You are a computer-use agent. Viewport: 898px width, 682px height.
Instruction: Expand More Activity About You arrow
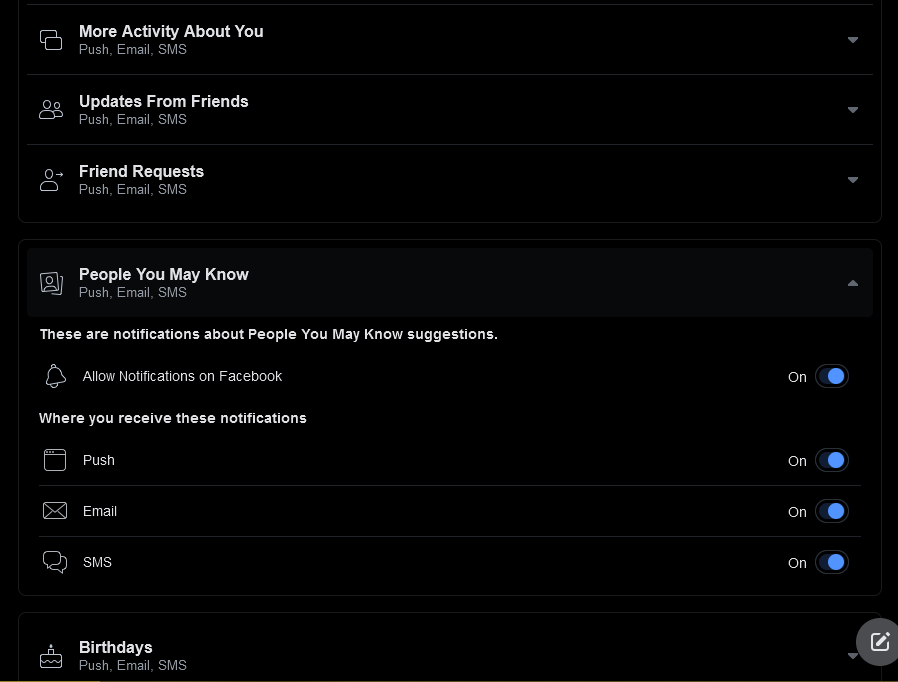click(x=853, y=40)
